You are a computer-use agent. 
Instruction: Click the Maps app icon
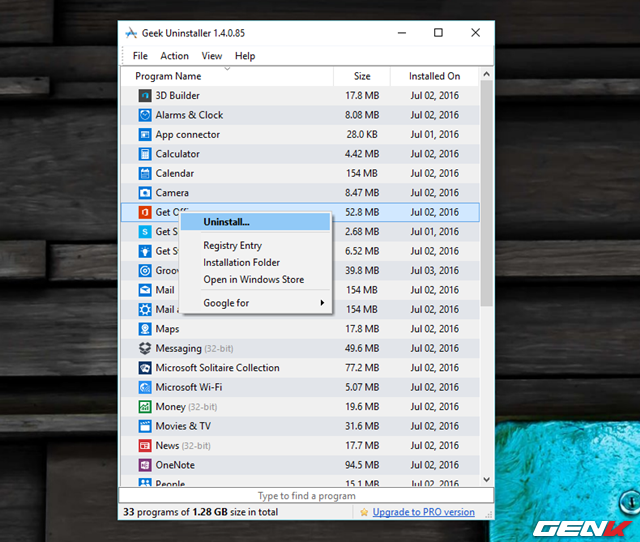click(x=145, y=329)
